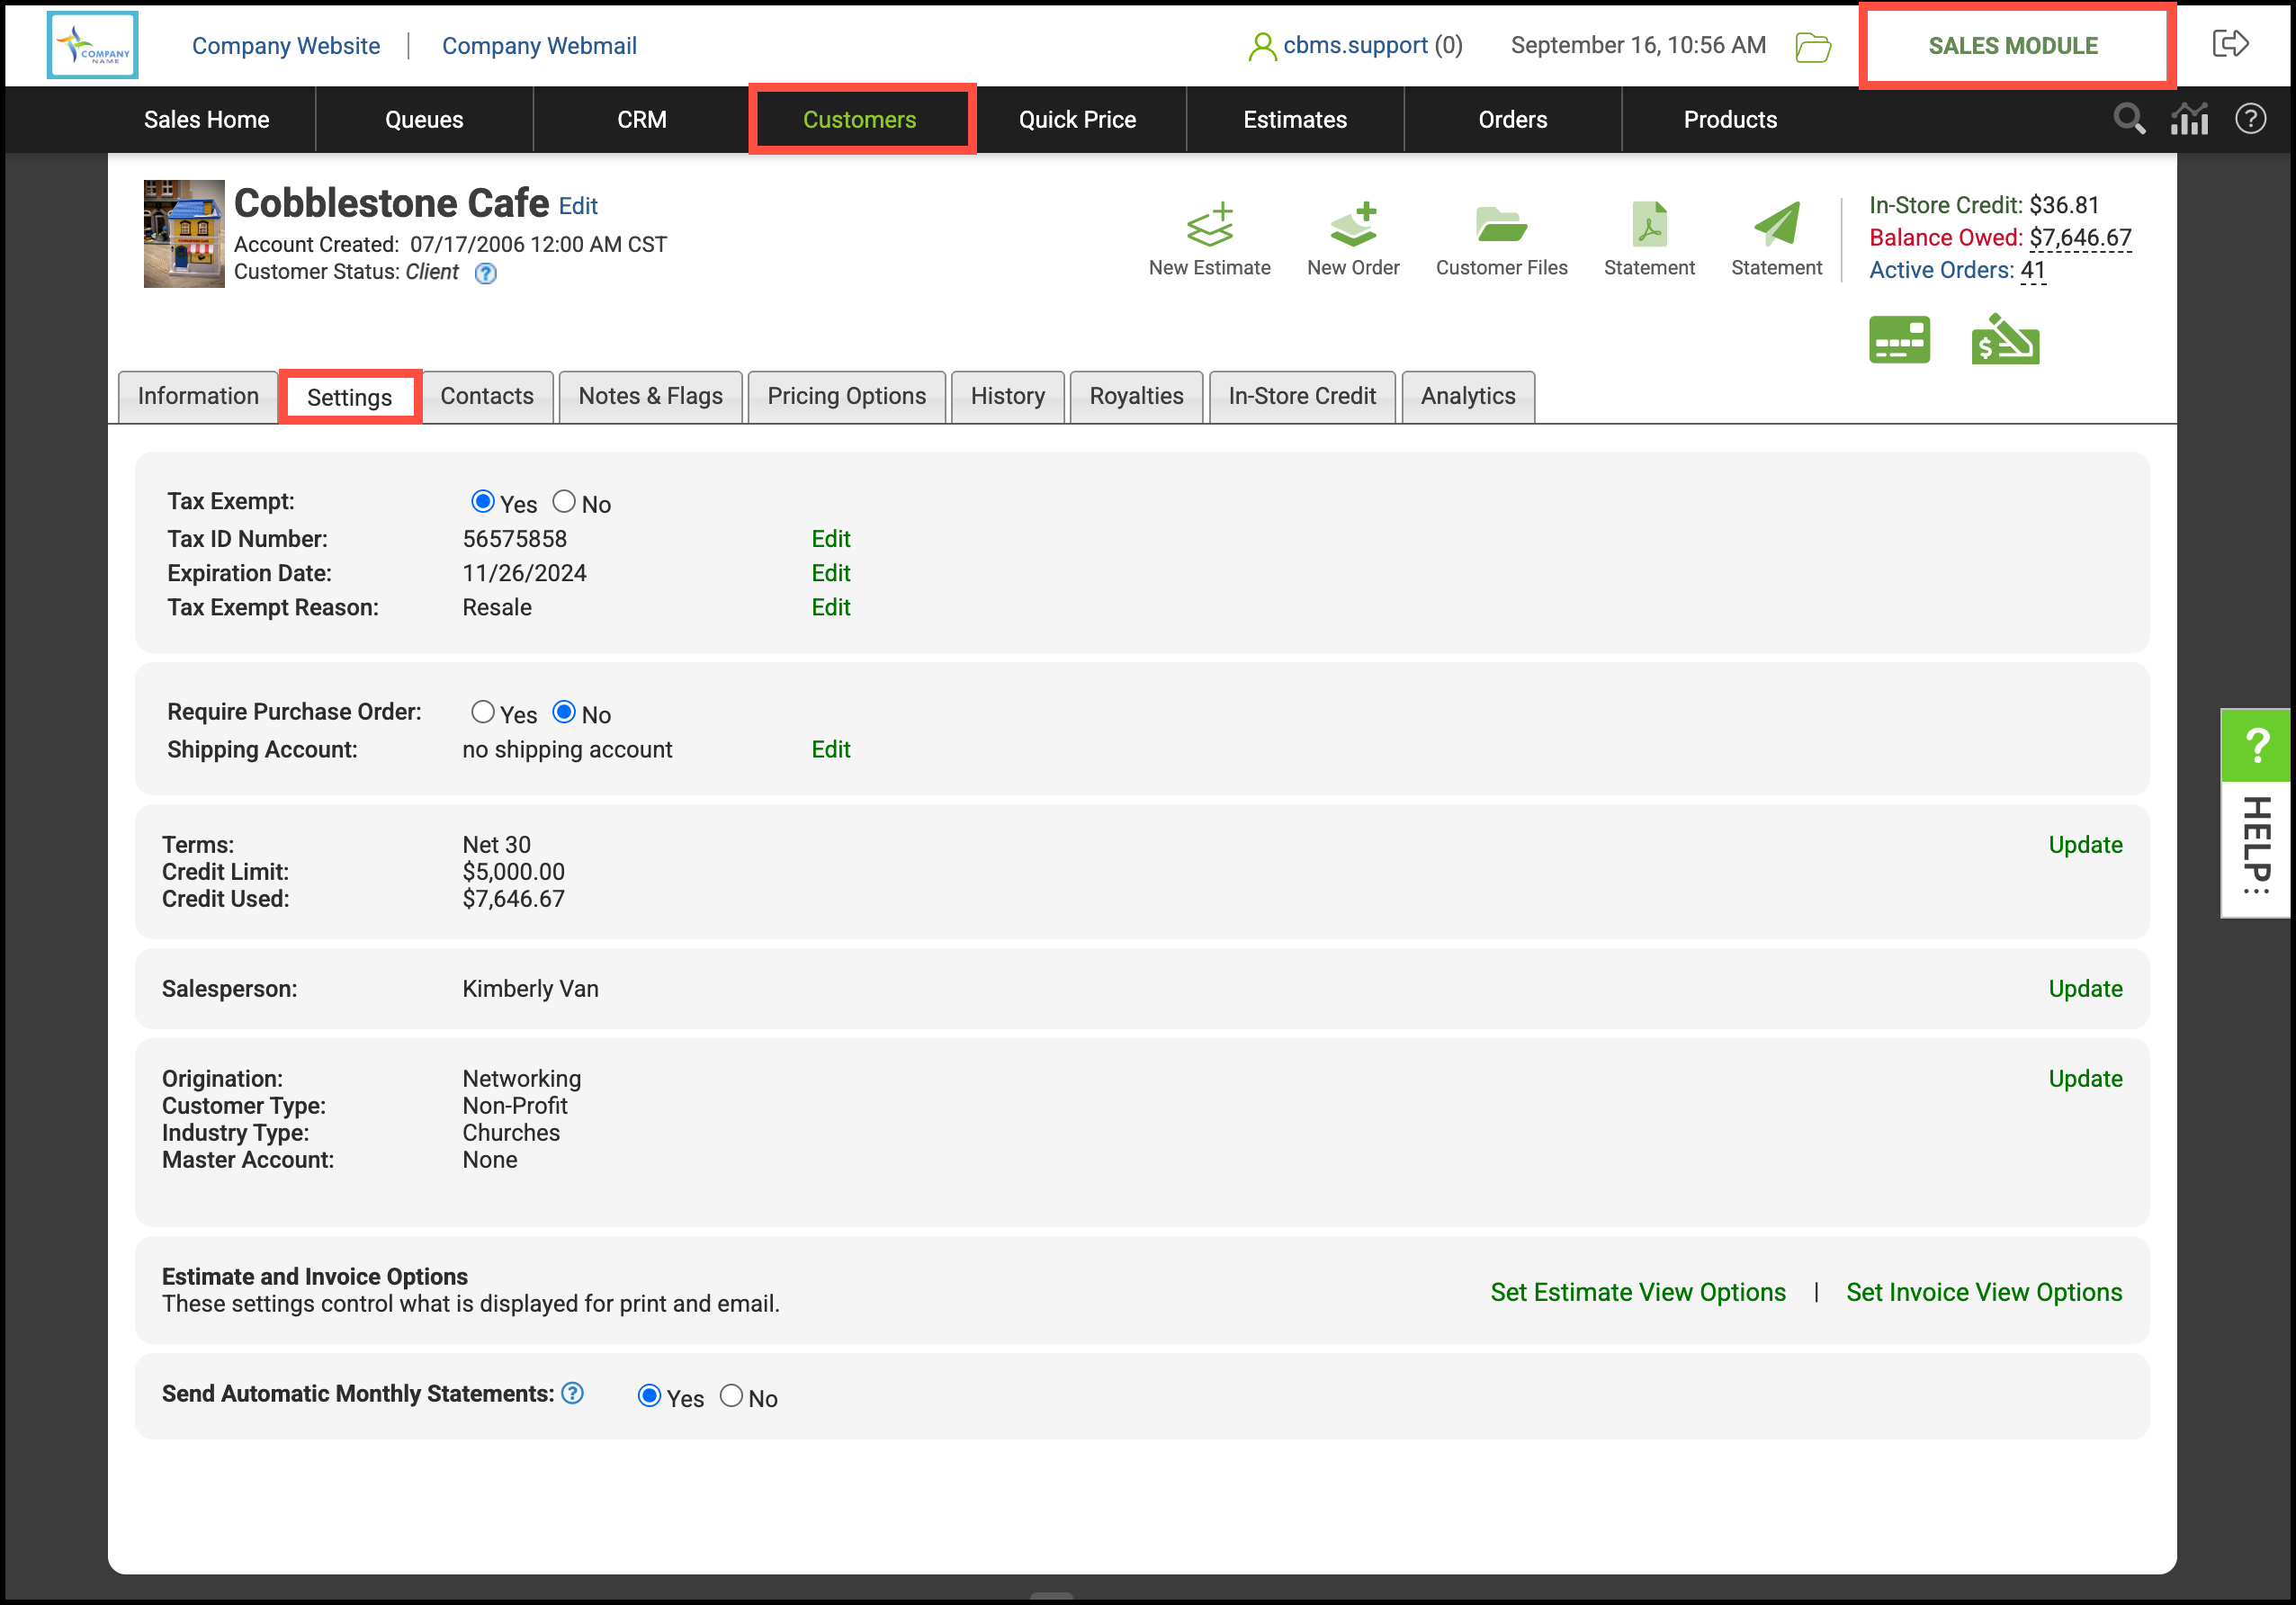Open the Notes & Flags tab
Viewport: 2296px width, 1605px height.
pyautogui.click(x=650, y=396)
